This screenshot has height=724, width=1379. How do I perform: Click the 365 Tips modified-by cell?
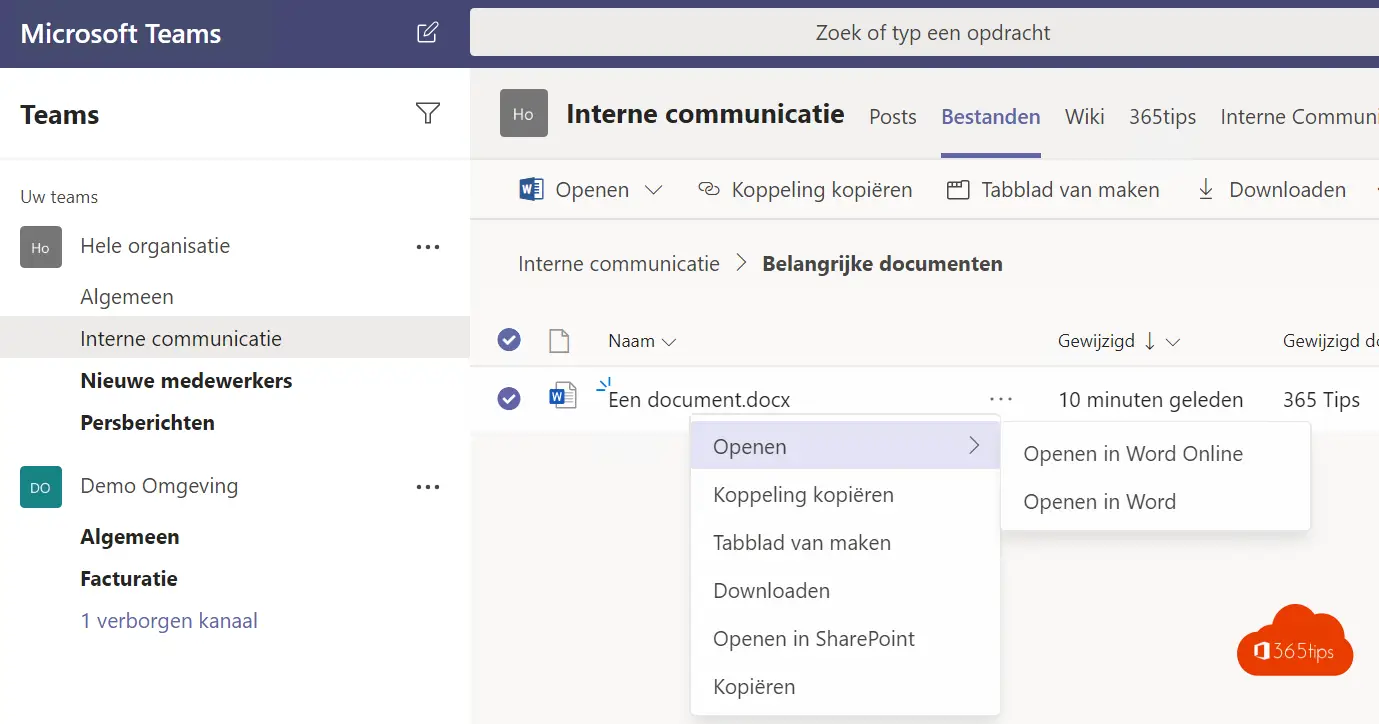(1321, 400)
